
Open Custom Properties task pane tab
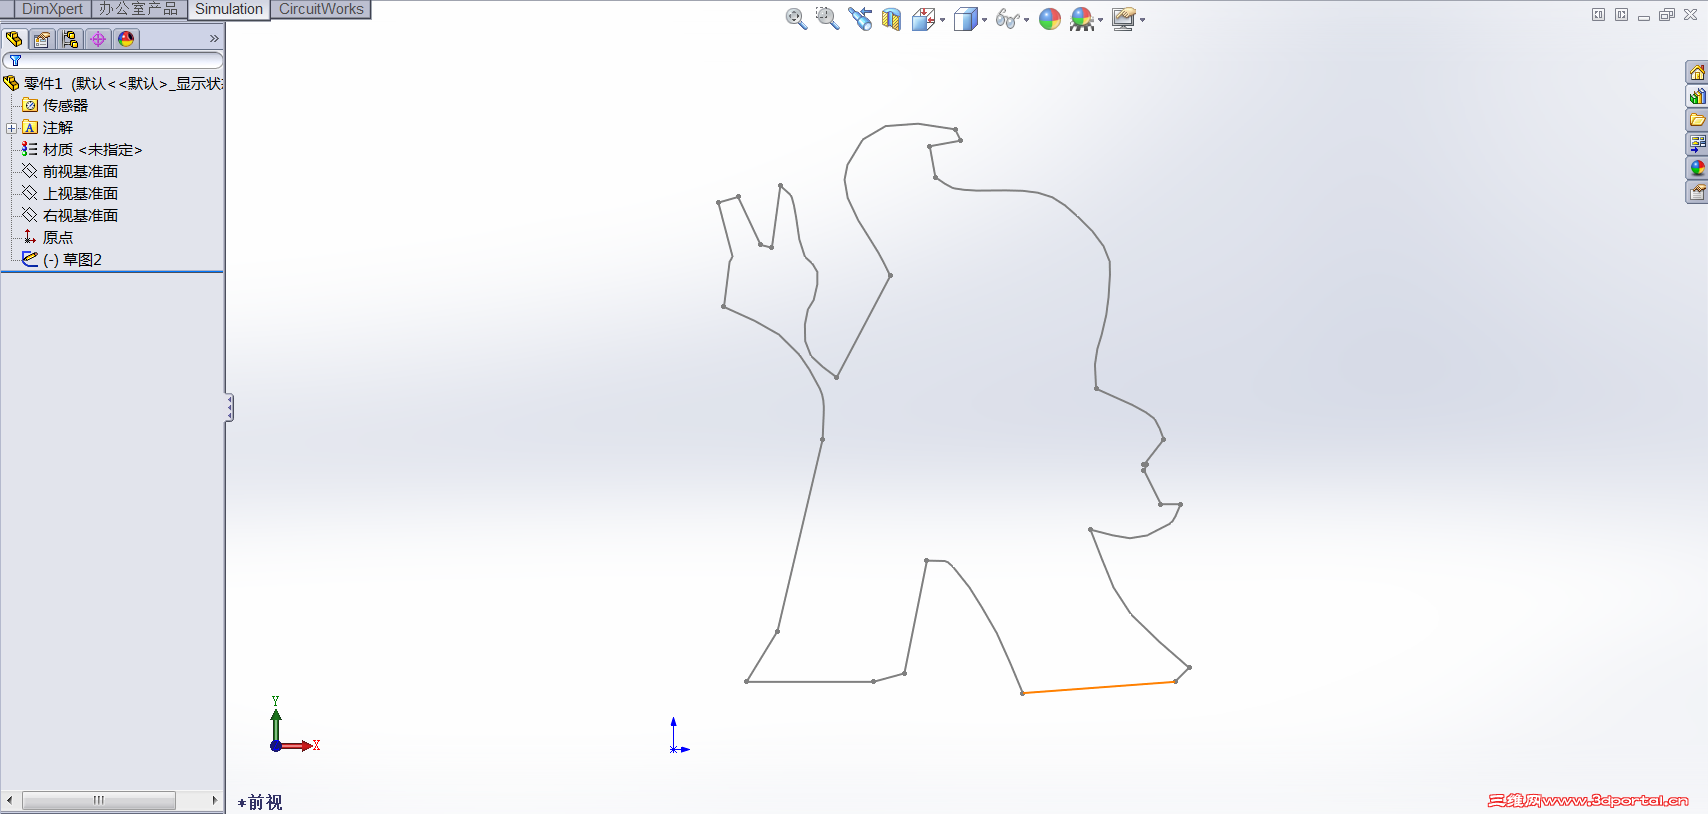pyautogui.click(x=1697, y=192)
